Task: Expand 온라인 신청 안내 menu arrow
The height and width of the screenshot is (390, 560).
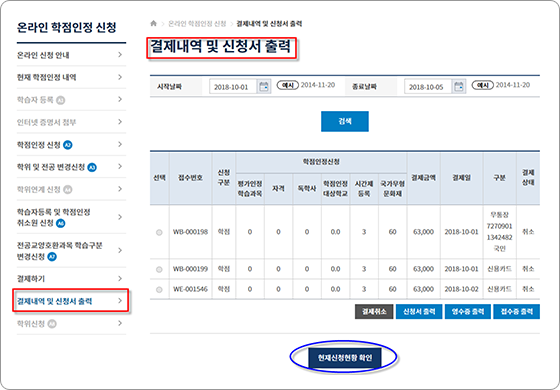Action: click(120, 55)
